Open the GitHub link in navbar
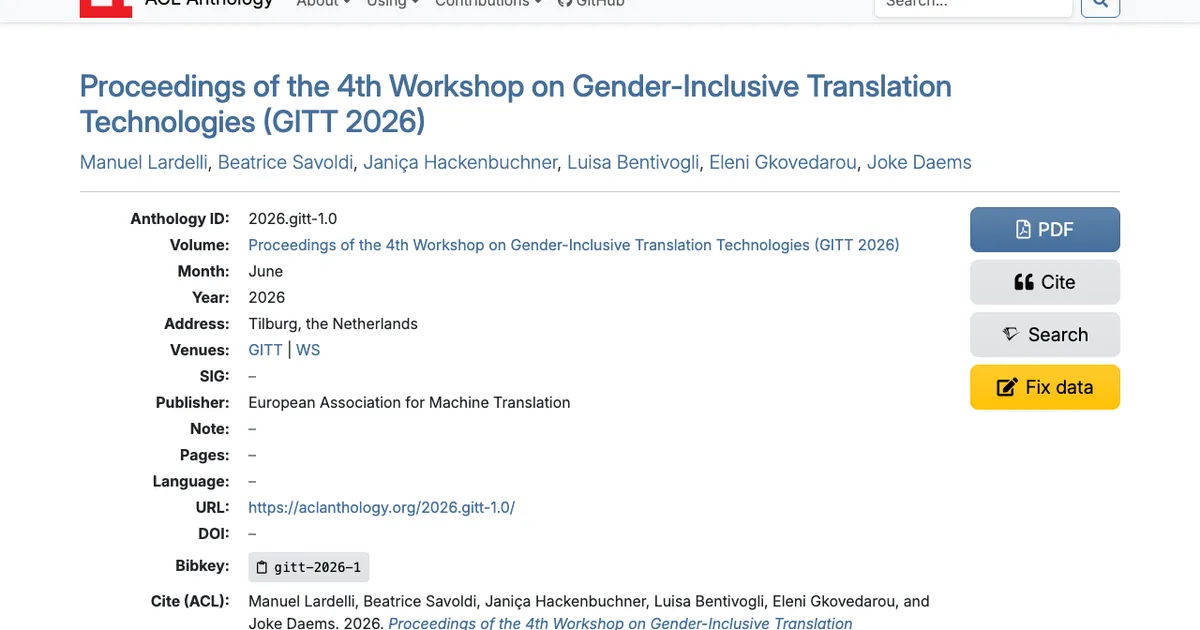This screenshot has height=630, width=1200. pyautogui.click(x=591, y=4)
